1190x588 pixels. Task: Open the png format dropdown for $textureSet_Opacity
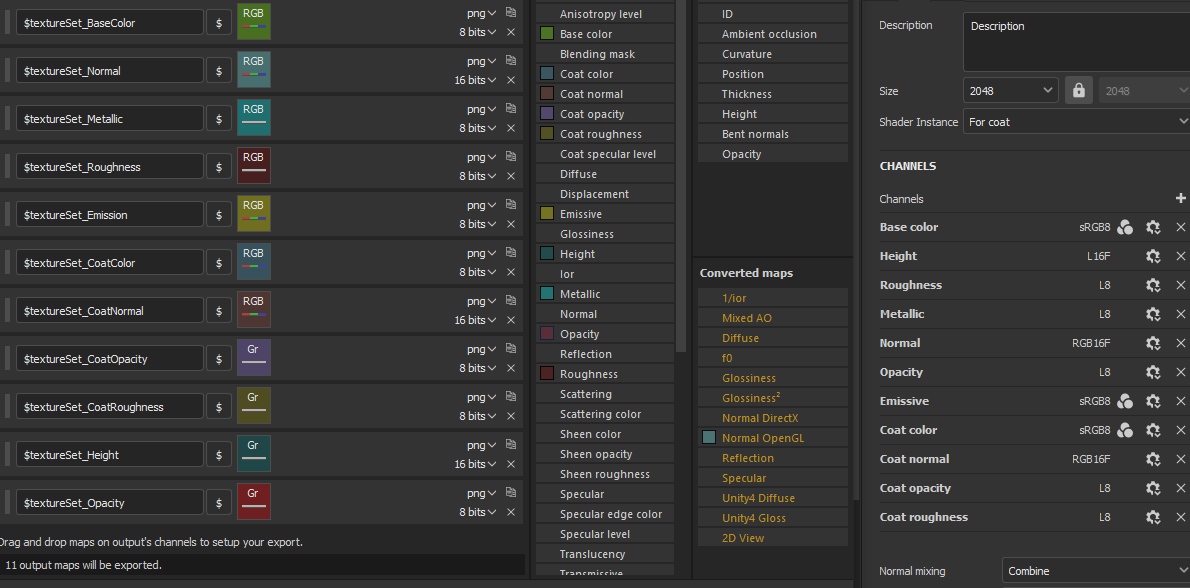click(482, 492)
